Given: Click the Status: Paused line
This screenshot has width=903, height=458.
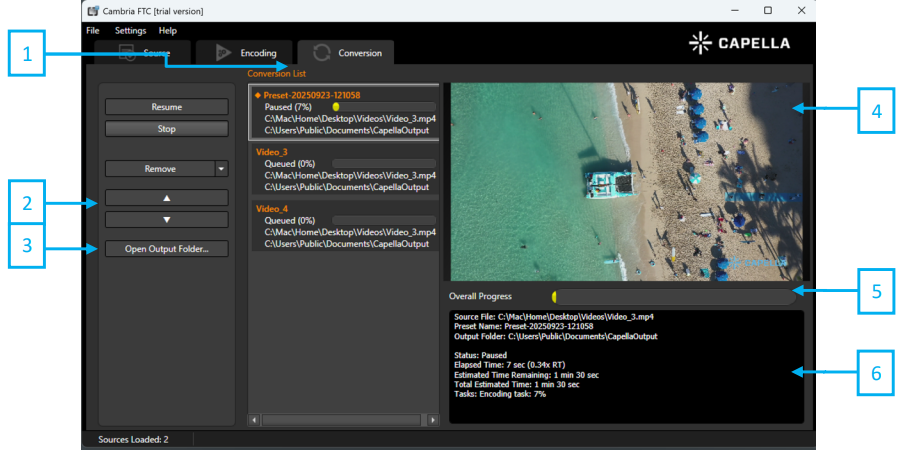Looking at the screenshot, I should point(480,355).
